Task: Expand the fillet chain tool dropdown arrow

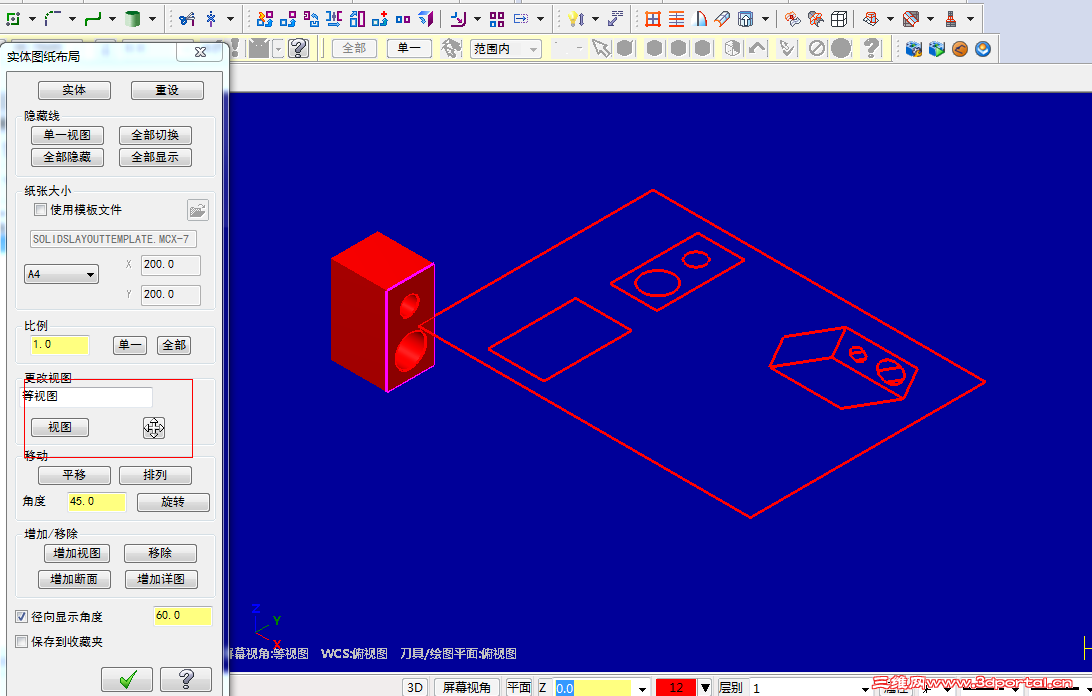Action: (x=72, y=19)
